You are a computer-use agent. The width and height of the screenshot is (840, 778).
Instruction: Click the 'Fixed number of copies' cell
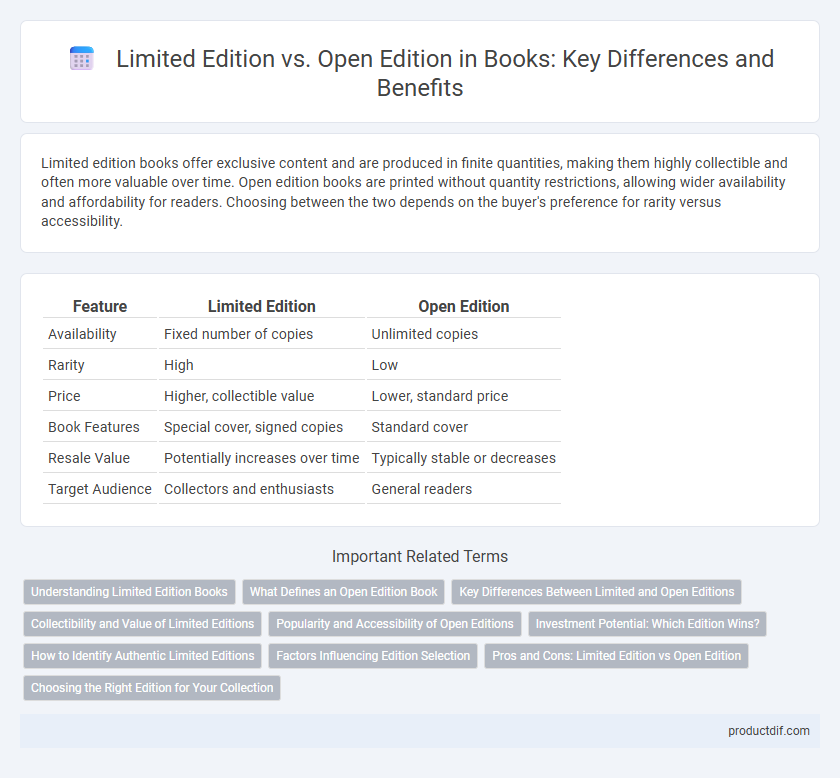238,334
